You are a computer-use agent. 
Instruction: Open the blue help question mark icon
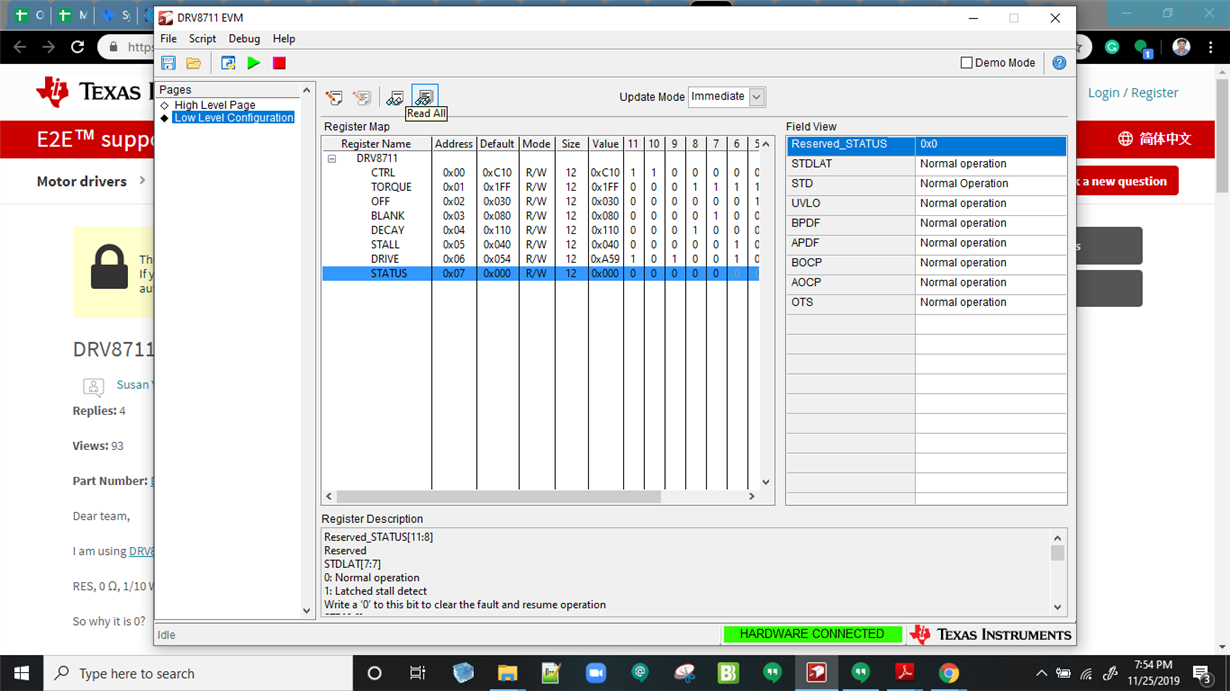click(x=1059, y=63)
